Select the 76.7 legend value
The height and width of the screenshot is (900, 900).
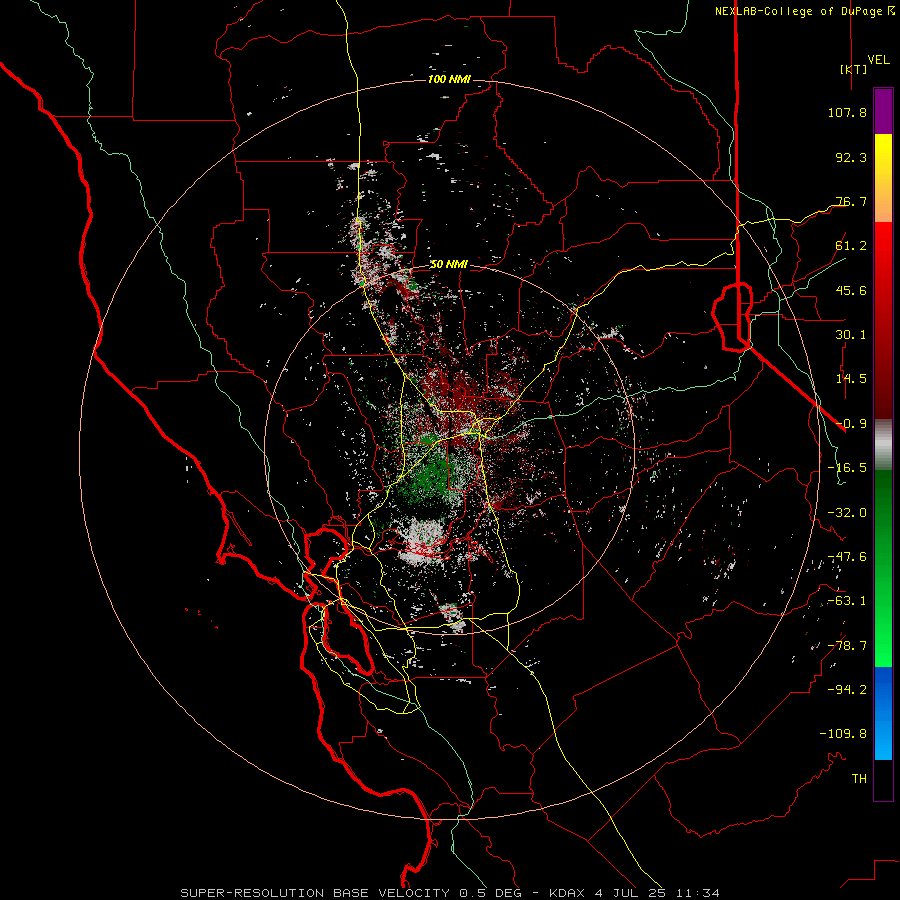point(851,201)
